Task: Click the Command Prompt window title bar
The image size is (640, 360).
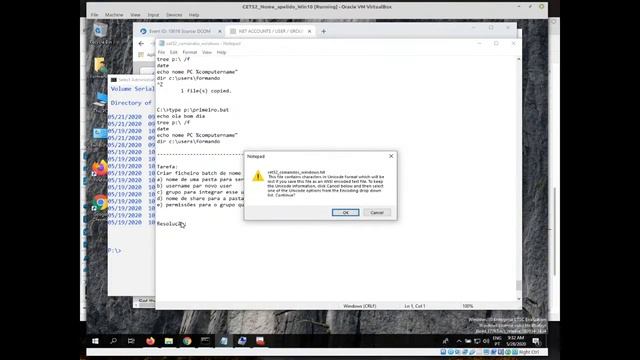Action: [x=131, y=80]
